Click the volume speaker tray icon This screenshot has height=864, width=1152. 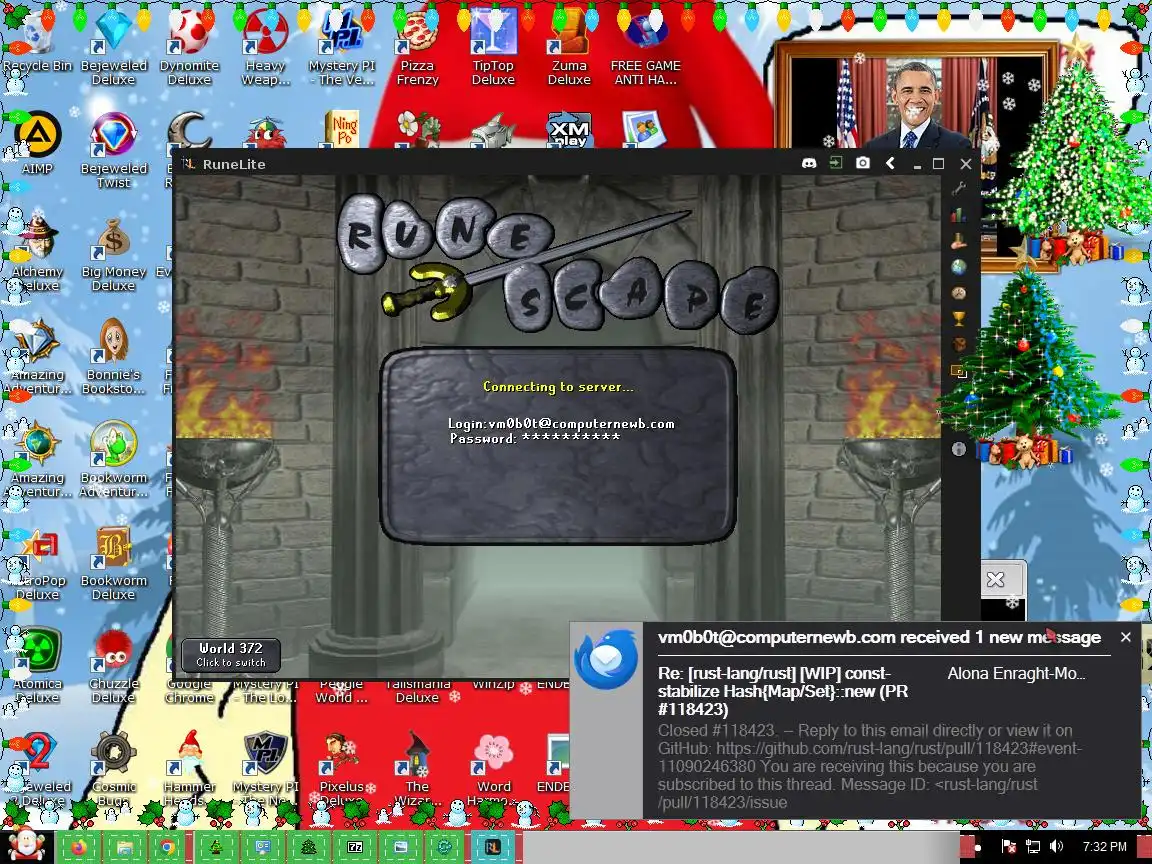click(1056, 846)
